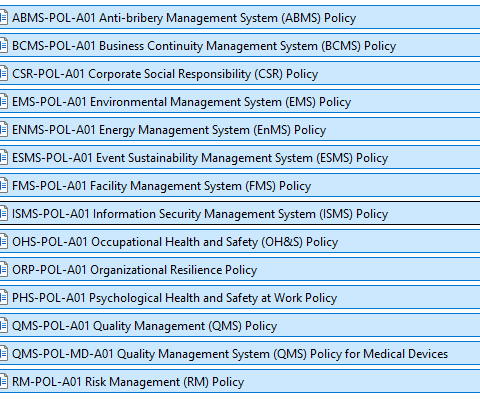Viewport: 480px width, 408px height.
Task: Click document icon beside RM-POL-A01 Risk Management policy
Action: pos(4,381)
